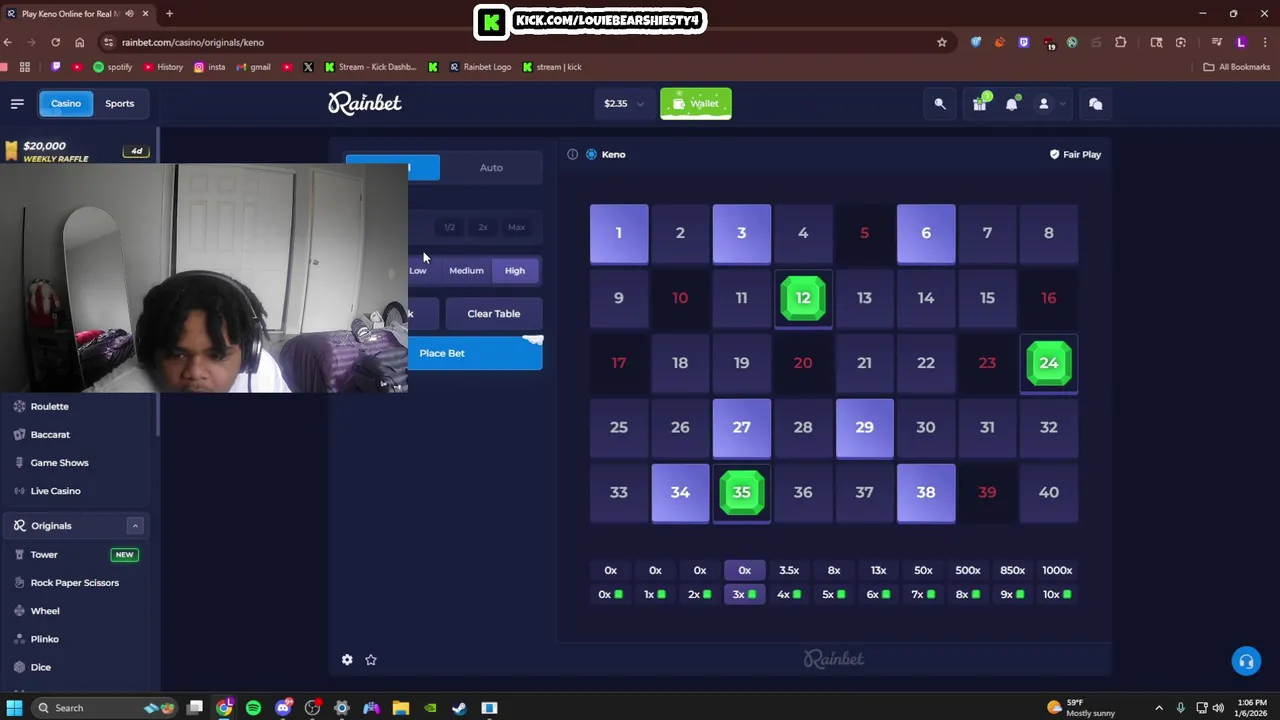Open the Steam taskbar icon
Viewport: 1280px width, 720px height.
(459, 708)
